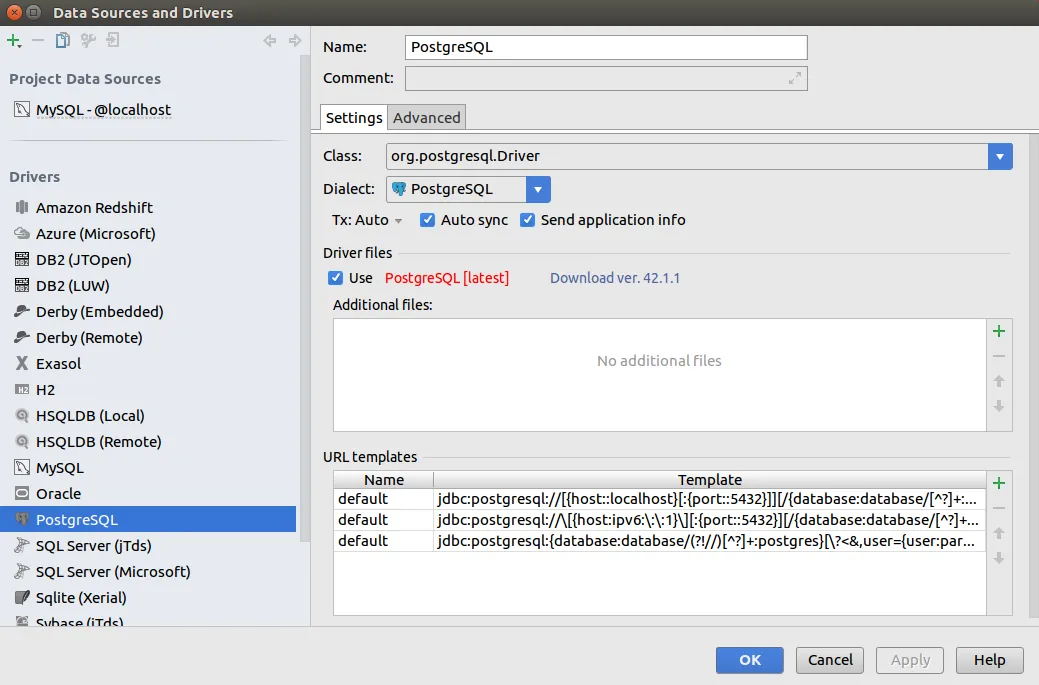The height and width of the screenshot is (685, 1039).
Task: Select the SQL Server (Microsoft) driver
Action: pos(148,571)
